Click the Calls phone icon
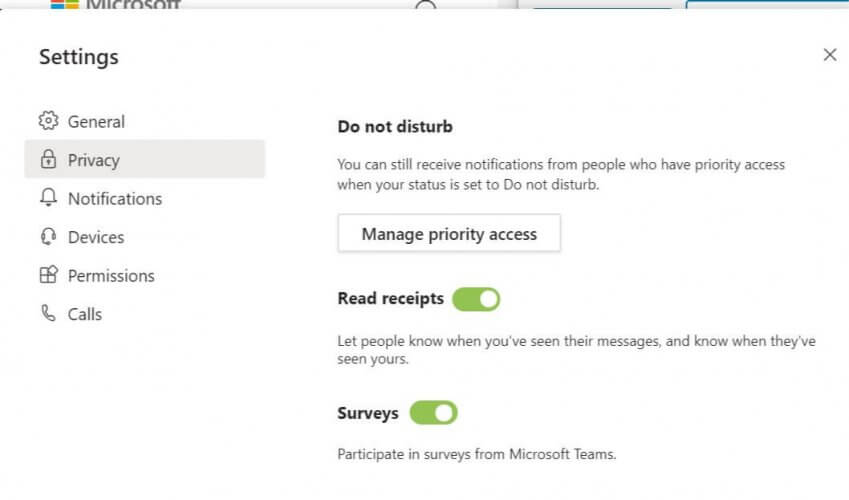This screenshot has width=849, height=500. coord(48,313)
